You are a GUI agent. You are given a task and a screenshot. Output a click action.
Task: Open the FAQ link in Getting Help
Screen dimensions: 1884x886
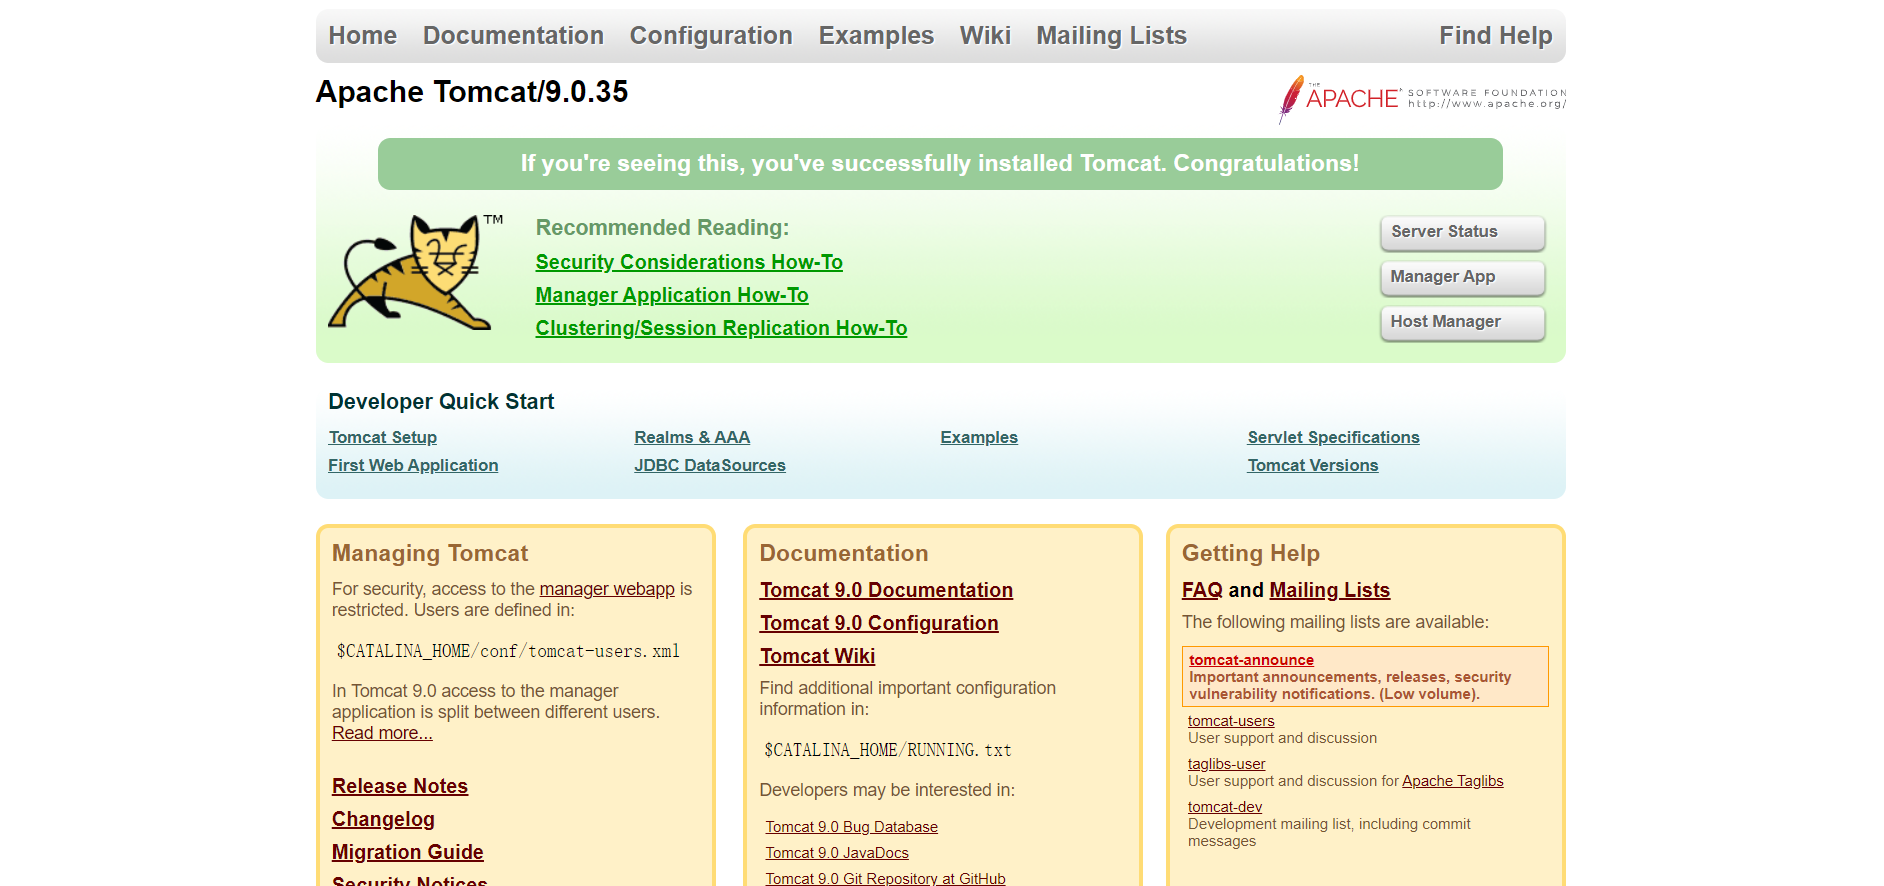(1202, 590)
